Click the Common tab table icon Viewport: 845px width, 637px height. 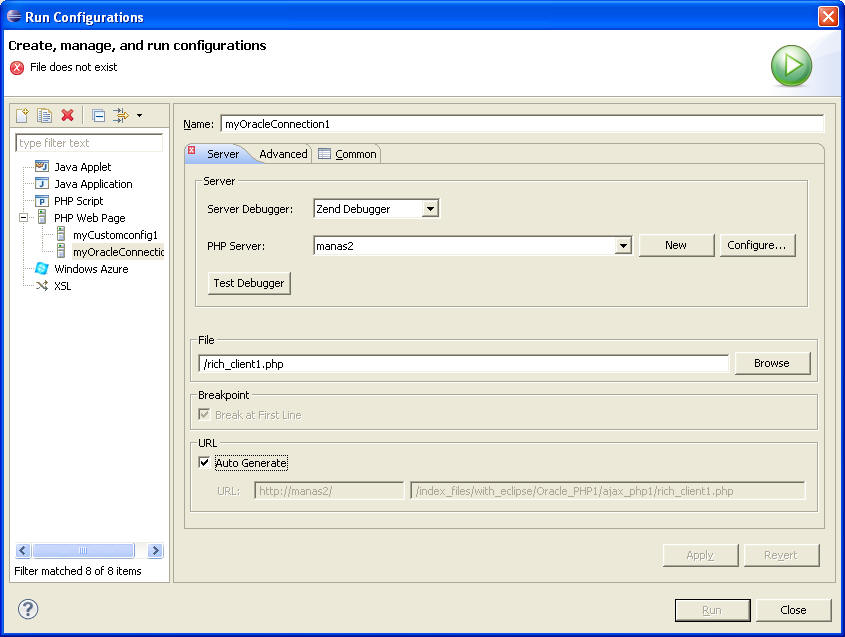pos(324,154)
